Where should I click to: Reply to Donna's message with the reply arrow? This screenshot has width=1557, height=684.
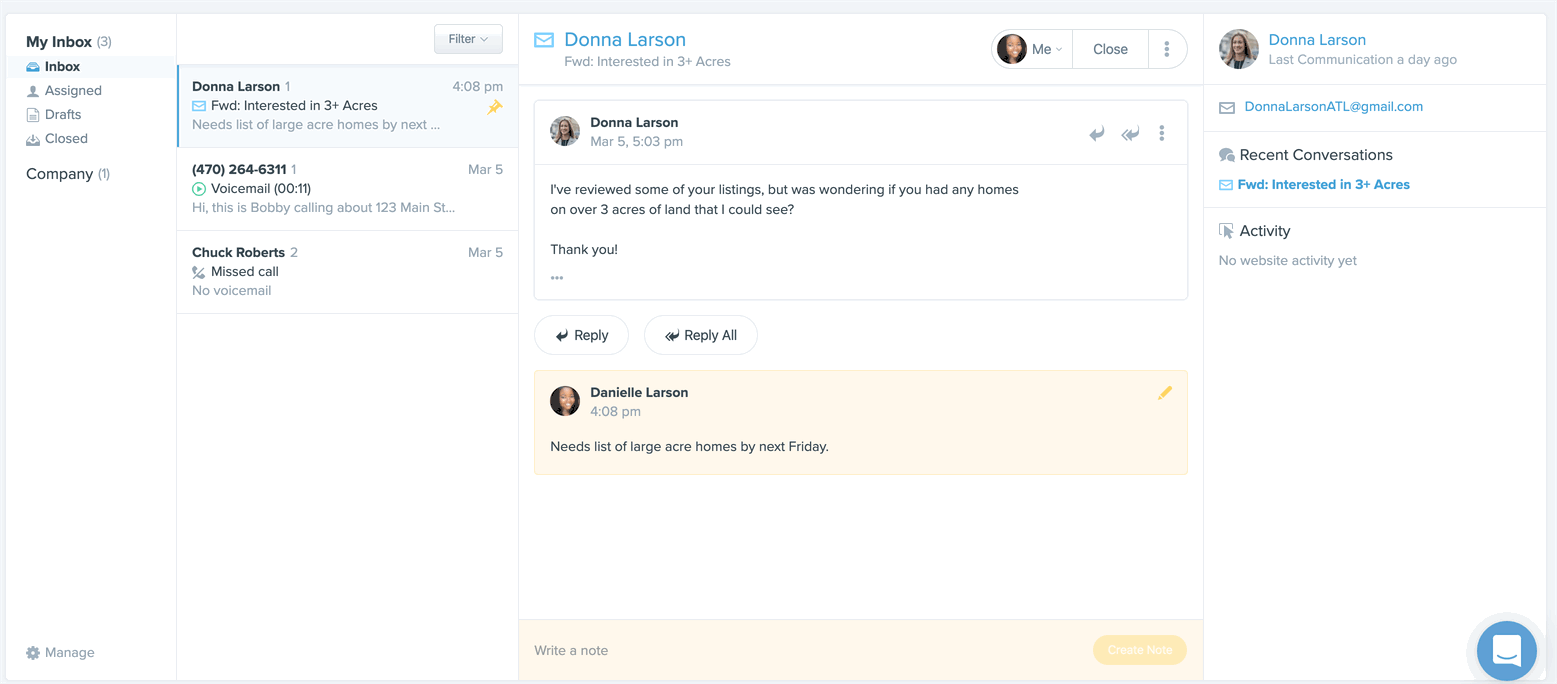coord(1096,132)
